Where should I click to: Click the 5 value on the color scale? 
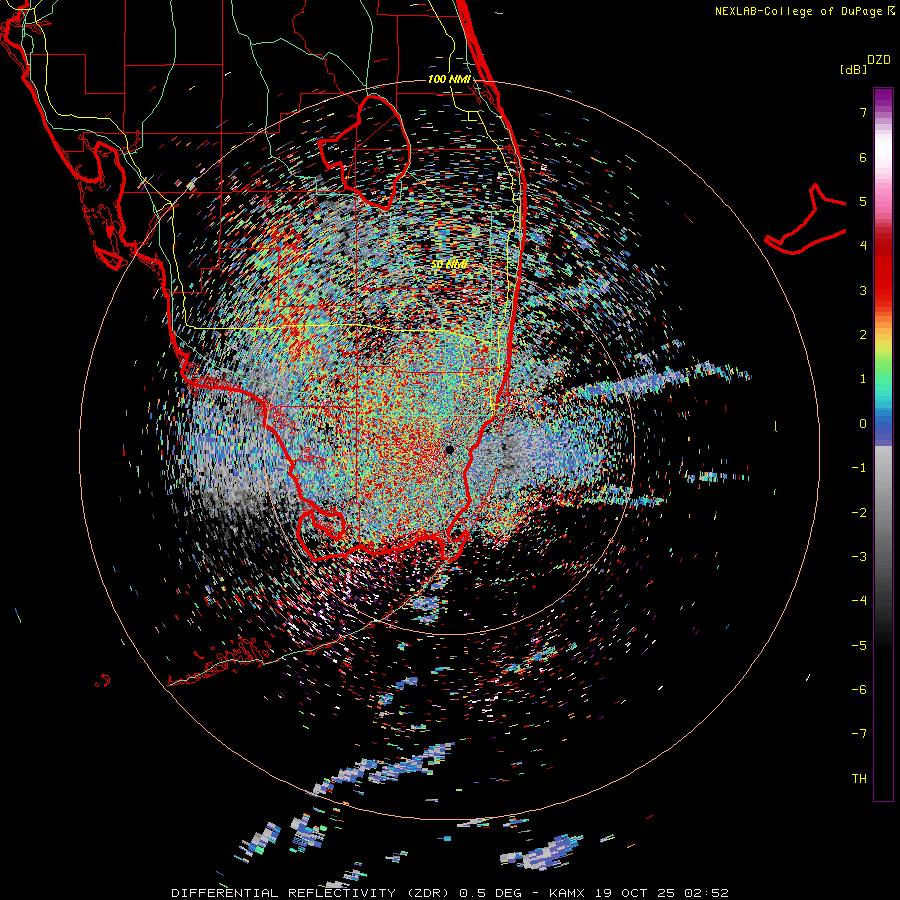(x=863, y=201)
